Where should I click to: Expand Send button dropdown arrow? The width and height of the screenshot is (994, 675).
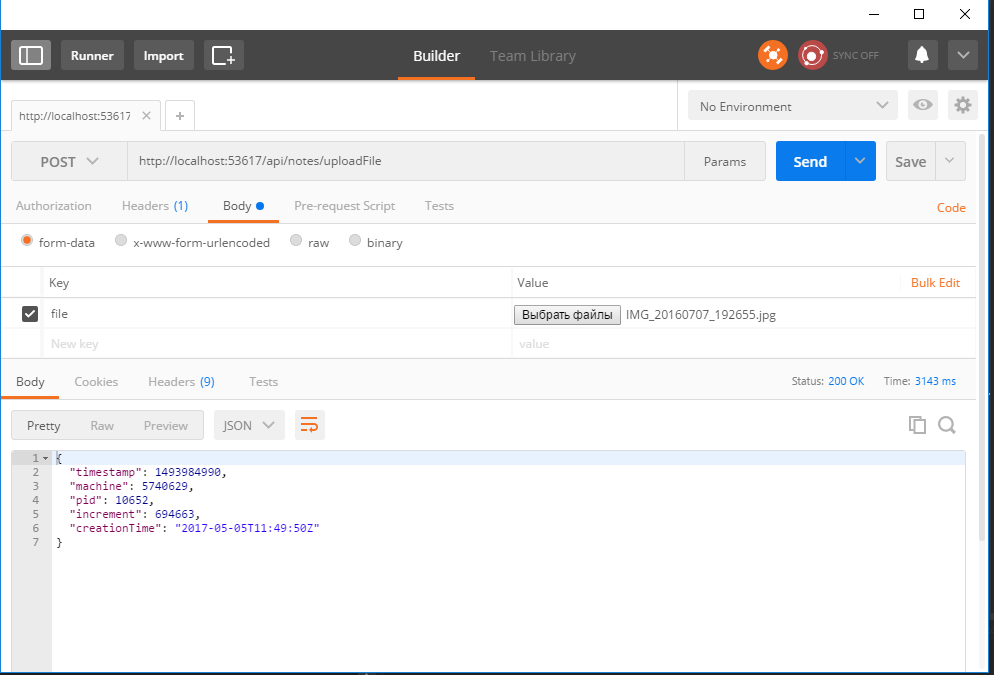(860, 161)
